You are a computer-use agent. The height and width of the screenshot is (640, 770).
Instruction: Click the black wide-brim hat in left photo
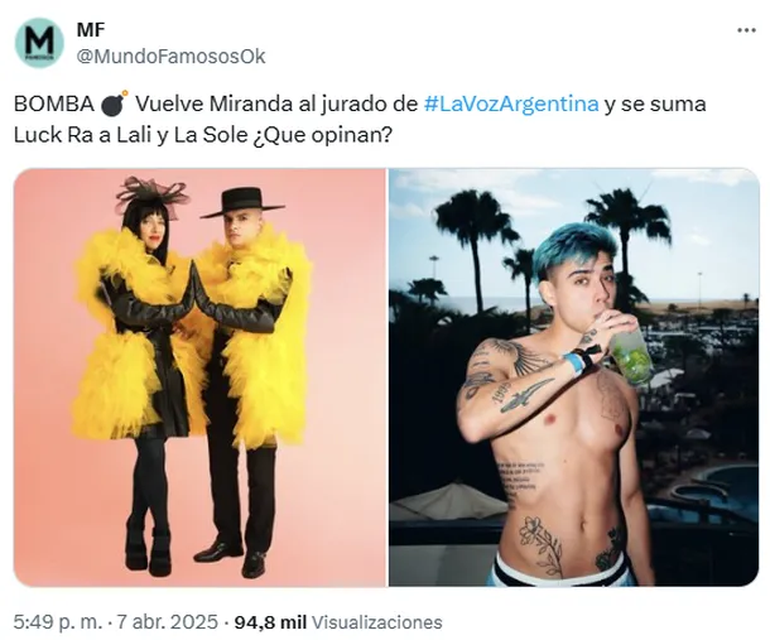[241, 203]
